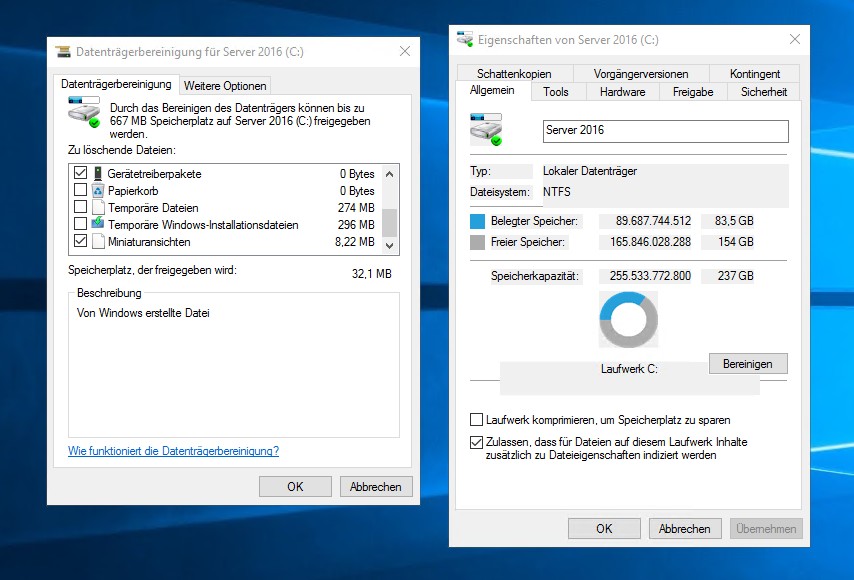
Task: Click the 32,1 MB freed space value
Action: coord(371,273)
